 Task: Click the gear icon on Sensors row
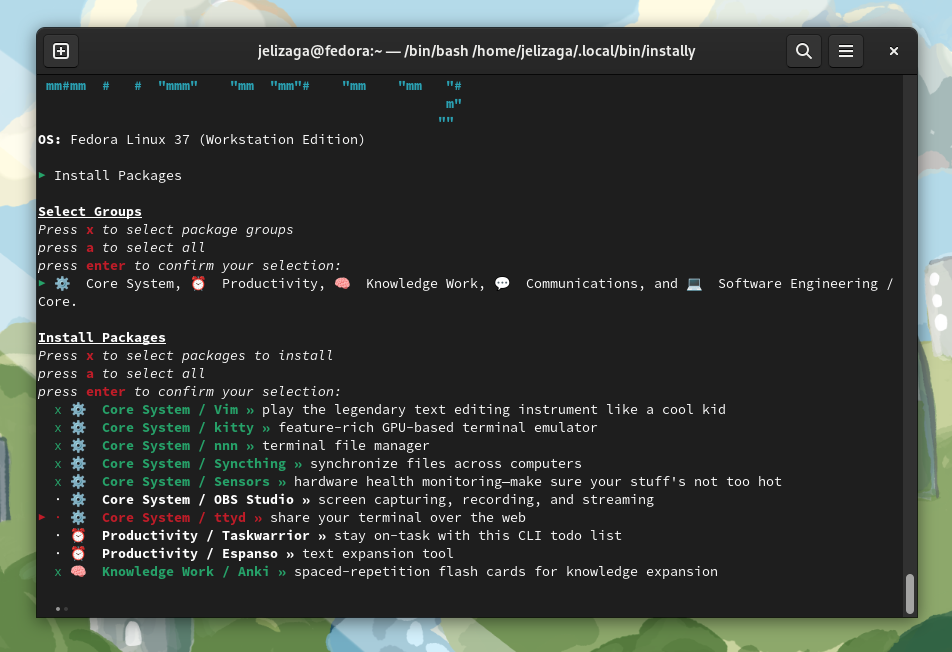pos(78,481)
